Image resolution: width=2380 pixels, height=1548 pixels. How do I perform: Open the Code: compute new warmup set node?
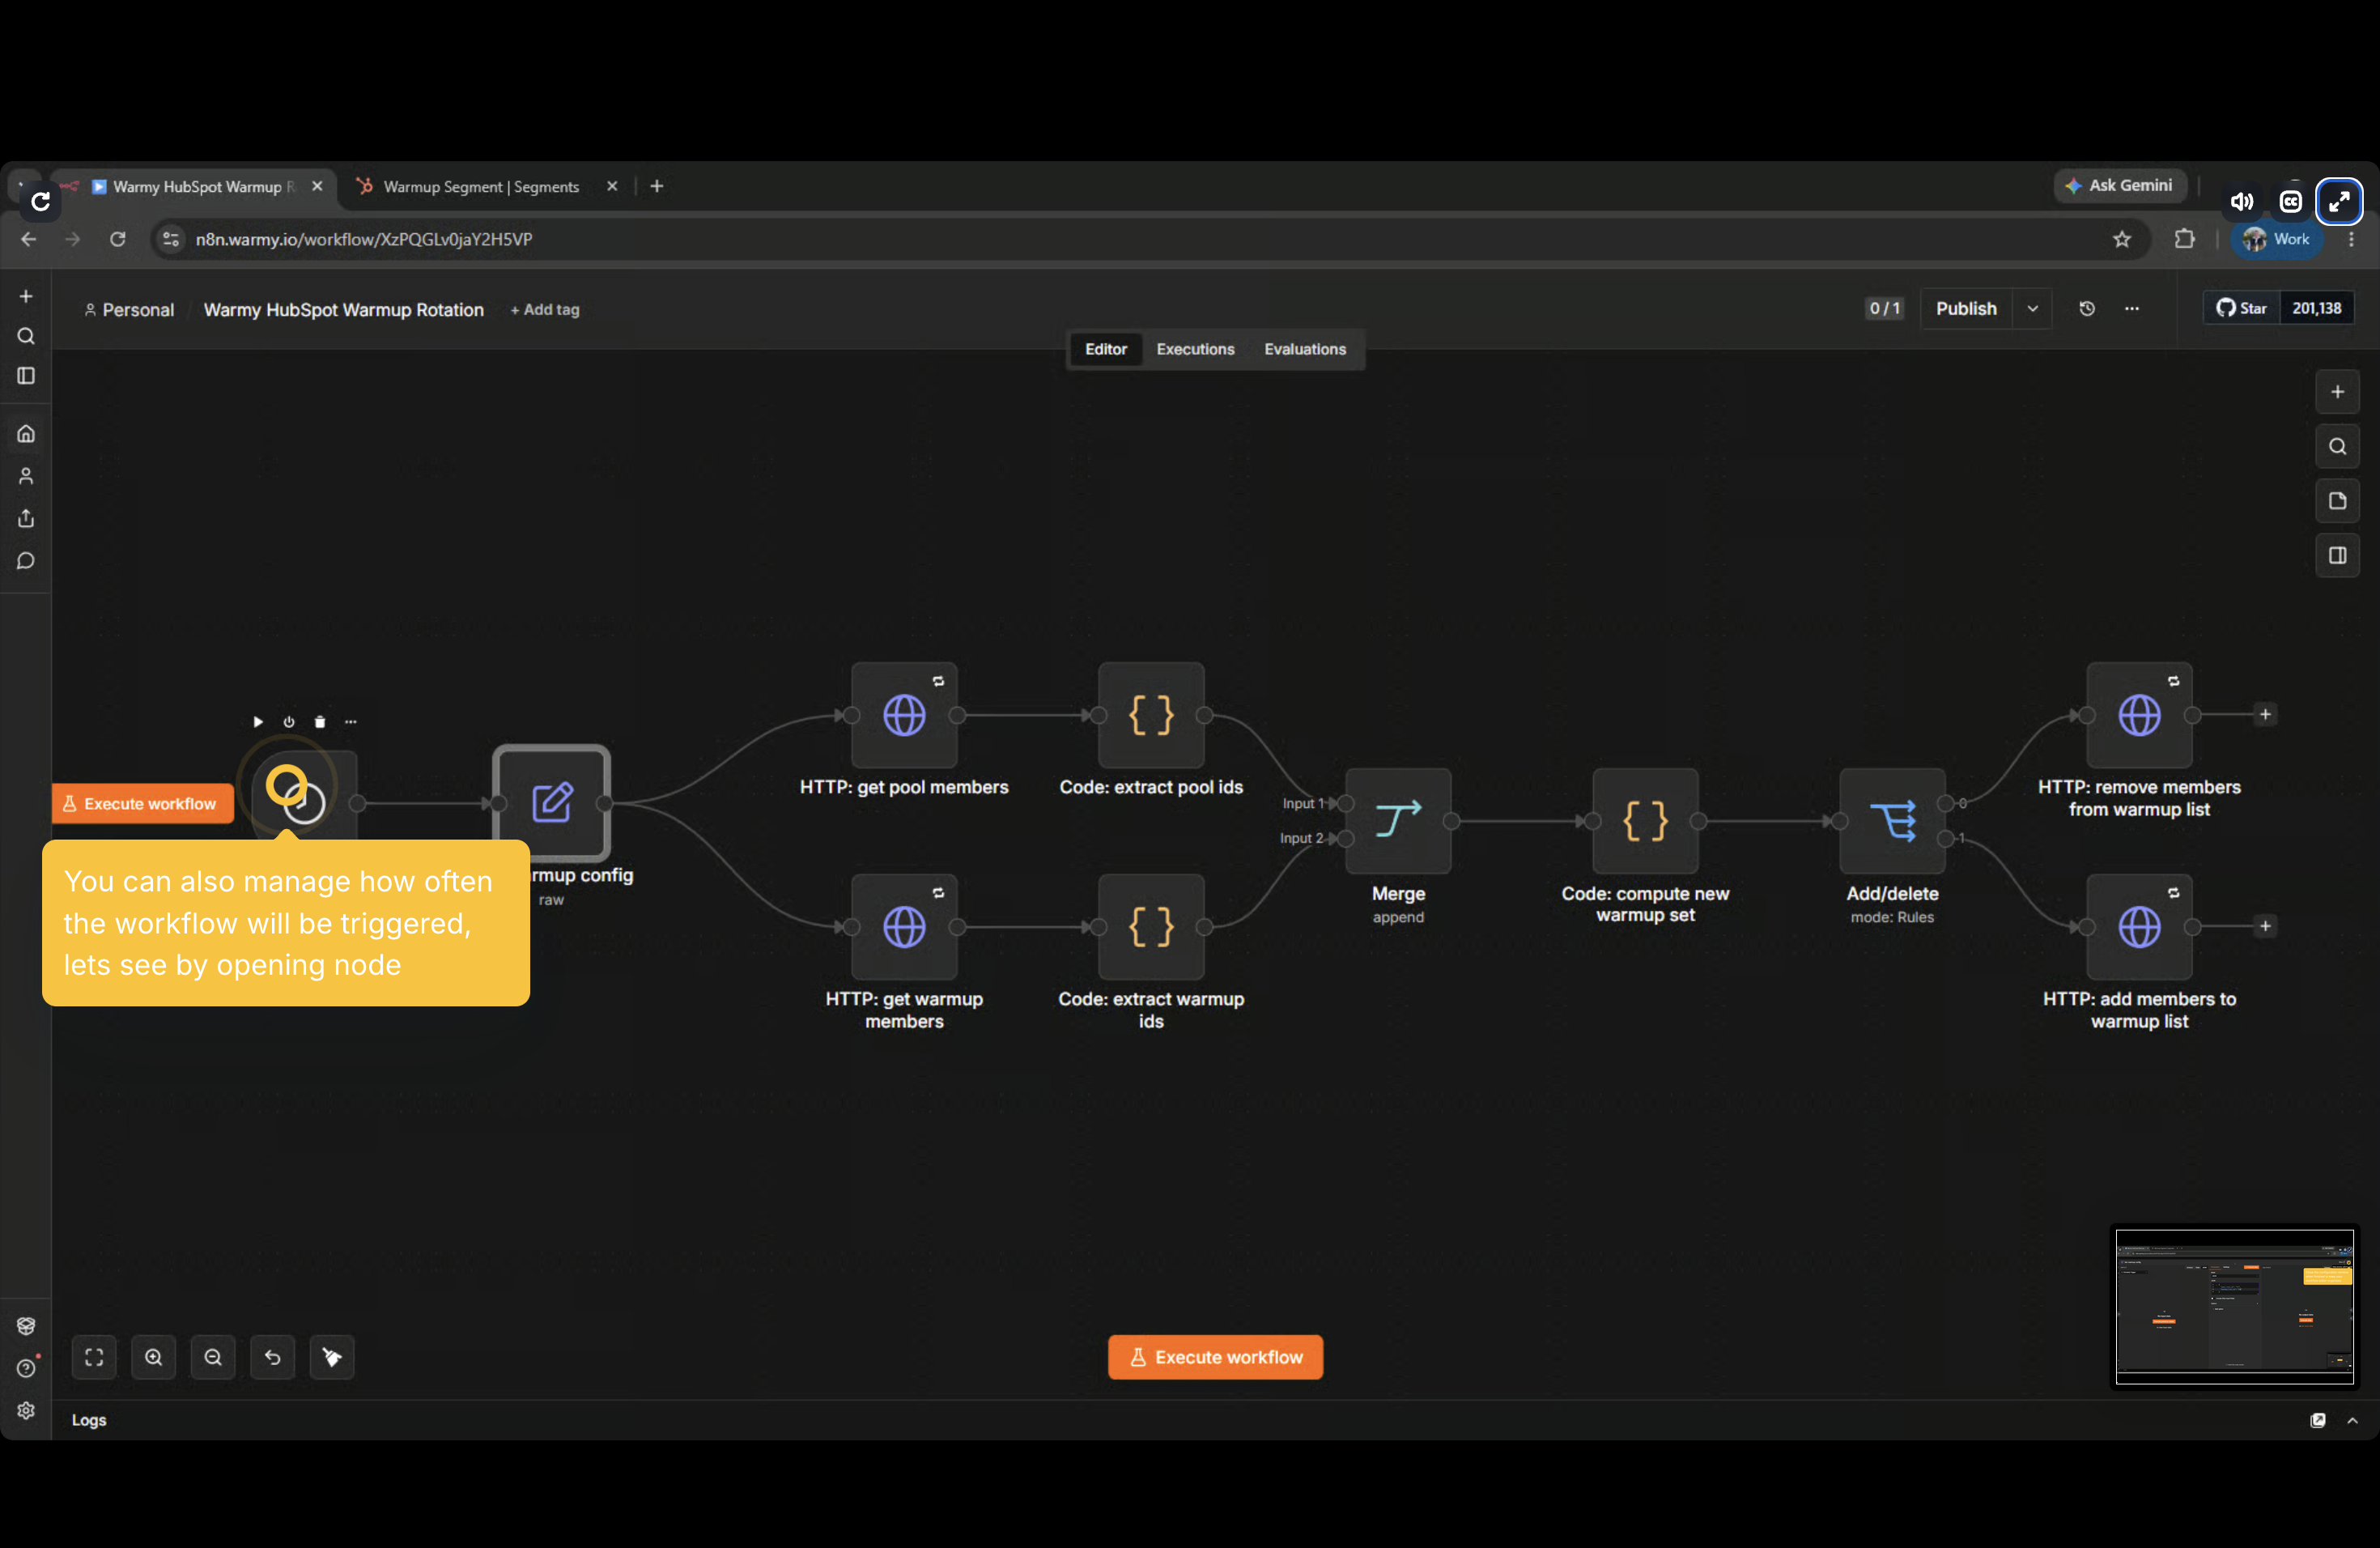pyautogui.click(x=1645, y=821)
